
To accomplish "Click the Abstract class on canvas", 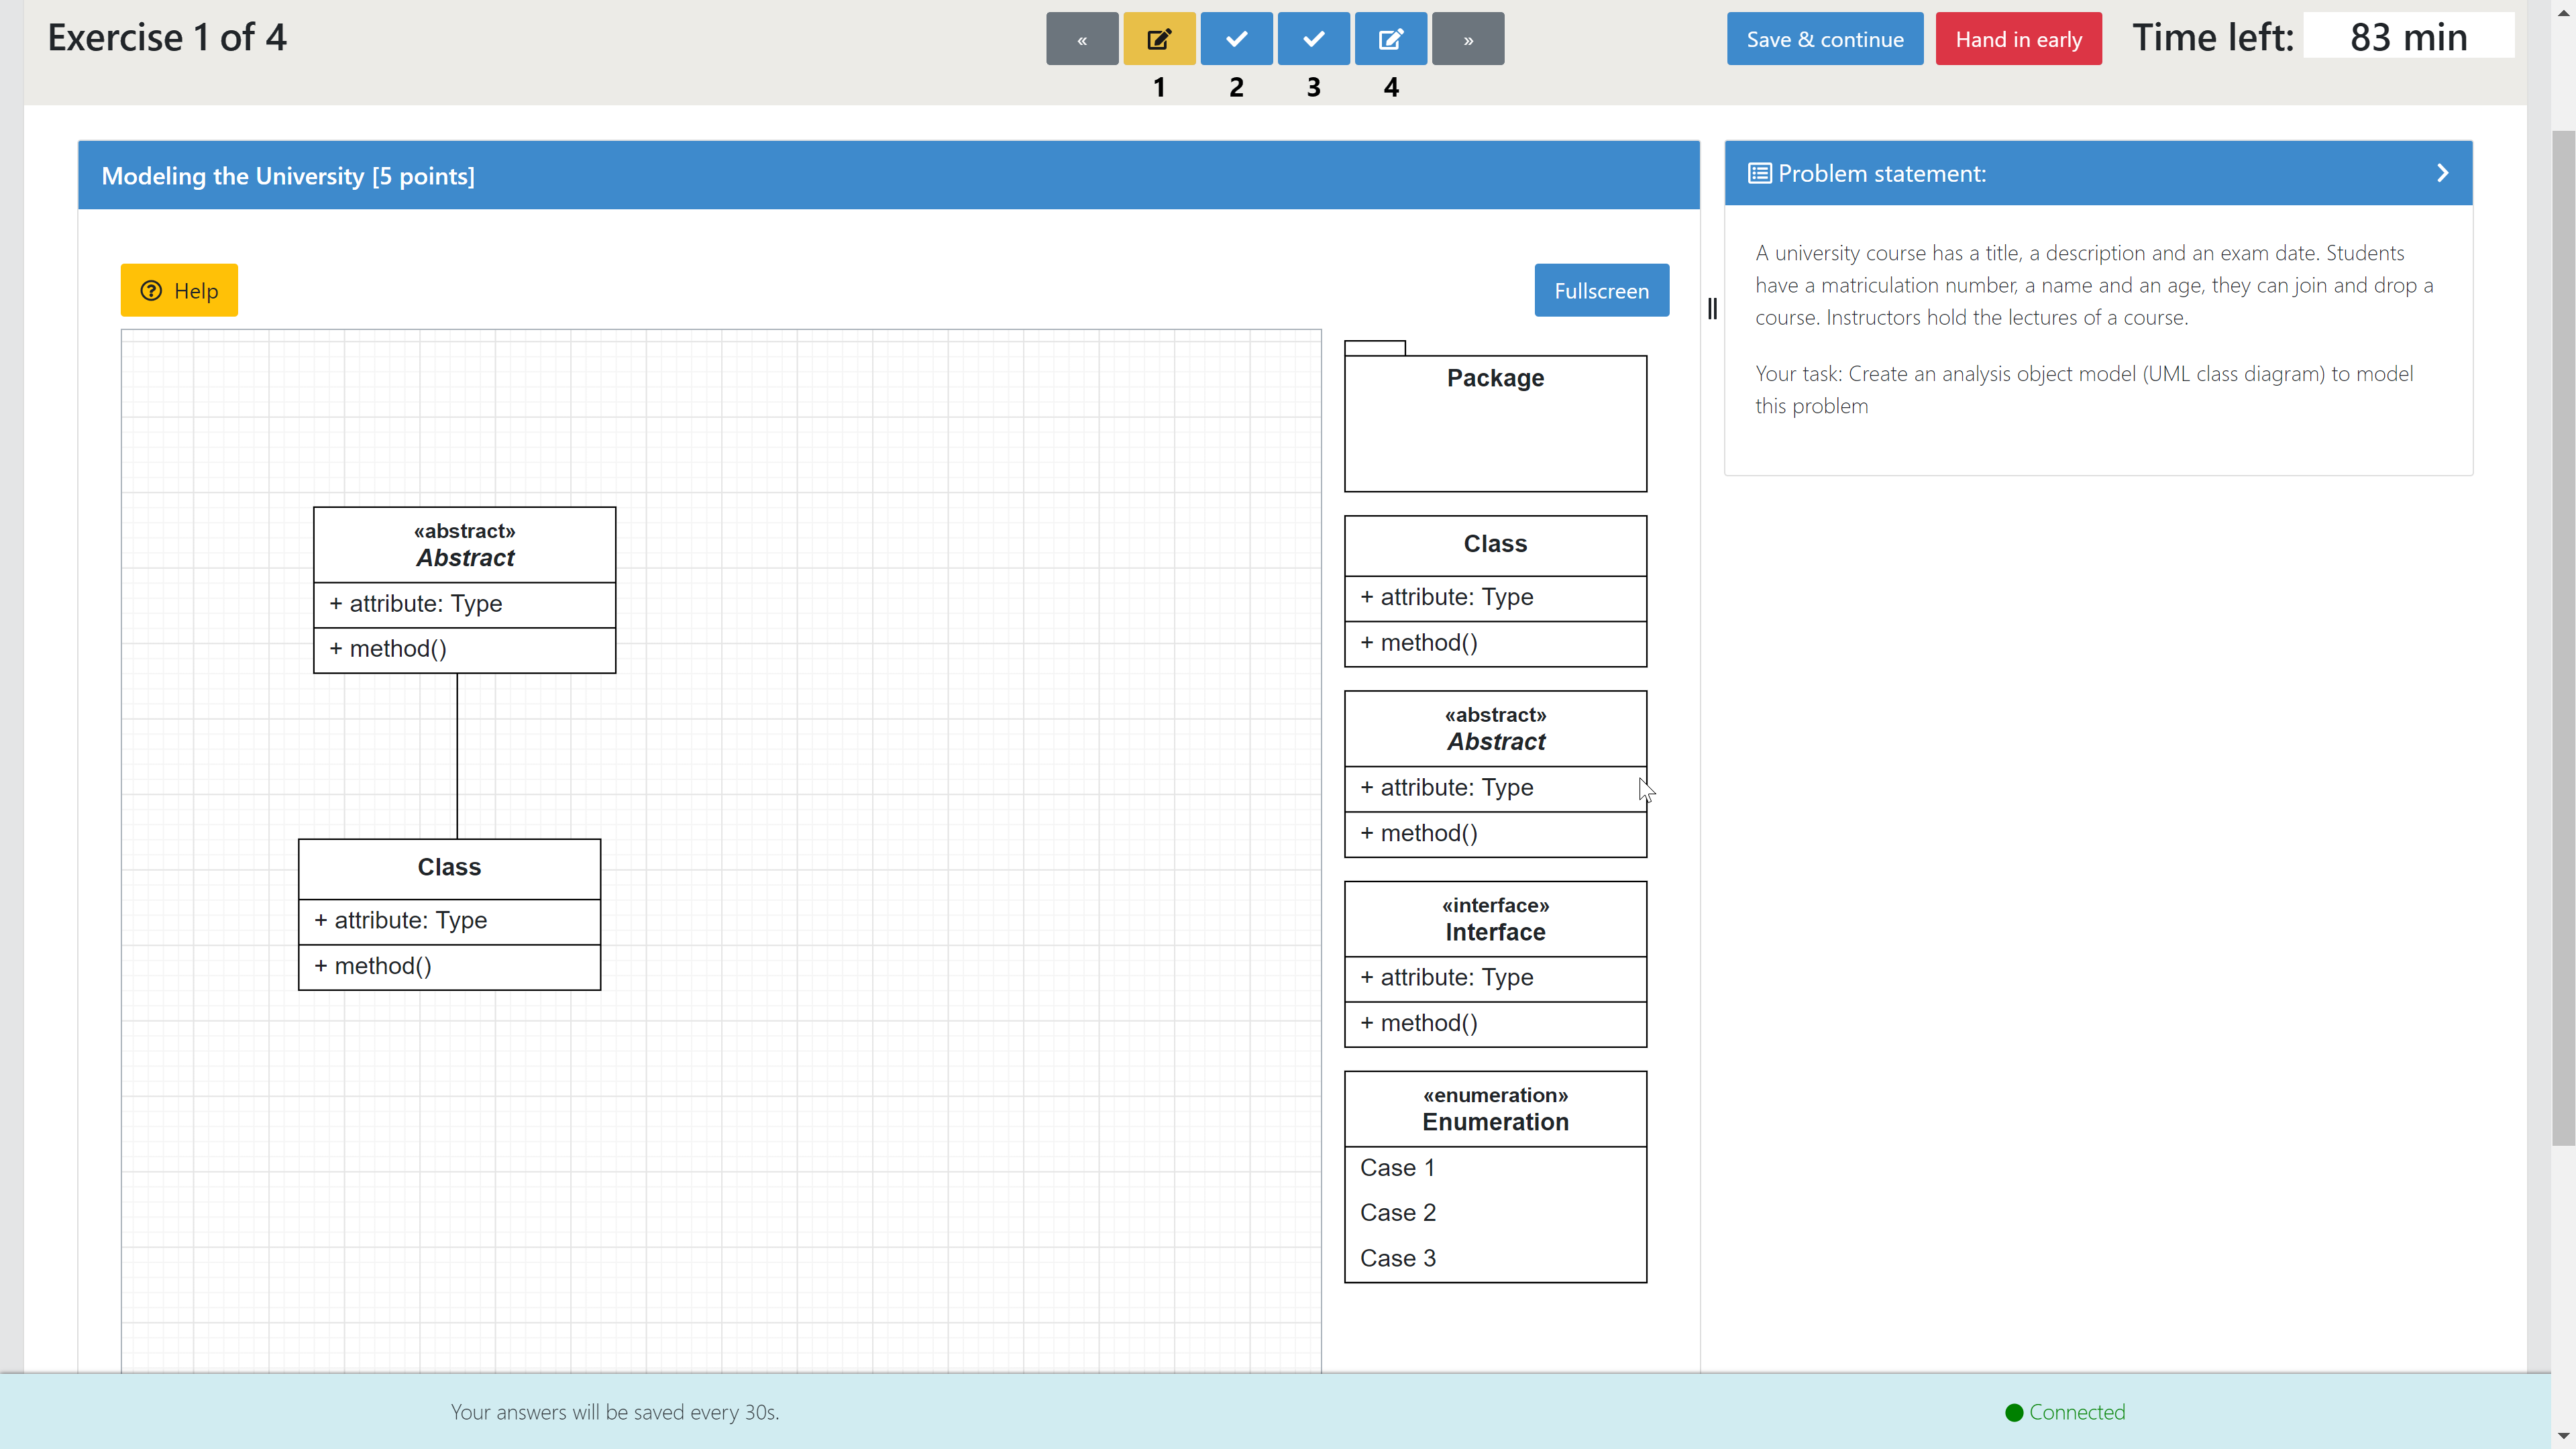I will click(x=464, y=543).
